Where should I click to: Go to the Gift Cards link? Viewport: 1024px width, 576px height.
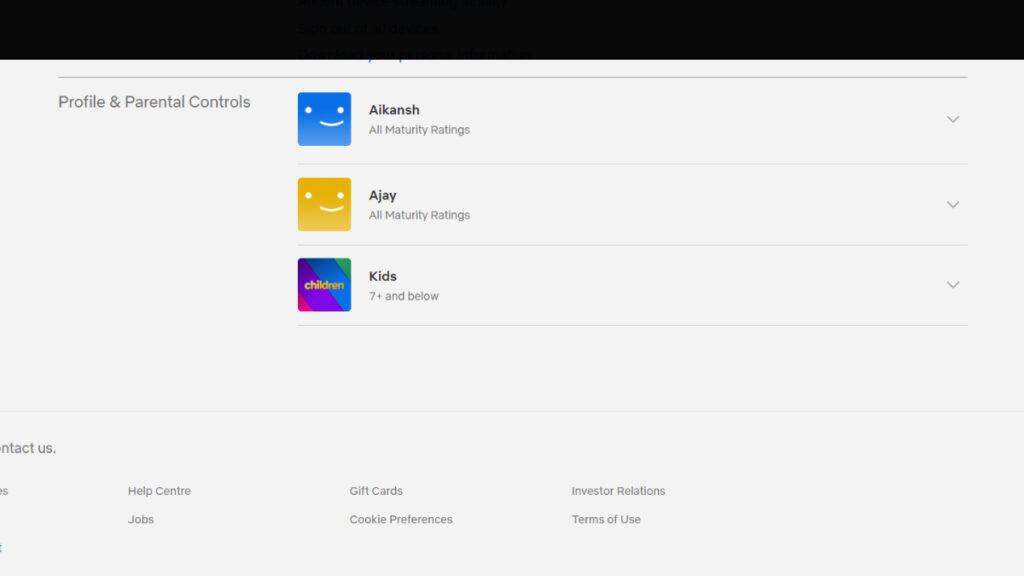coord(376,491)
